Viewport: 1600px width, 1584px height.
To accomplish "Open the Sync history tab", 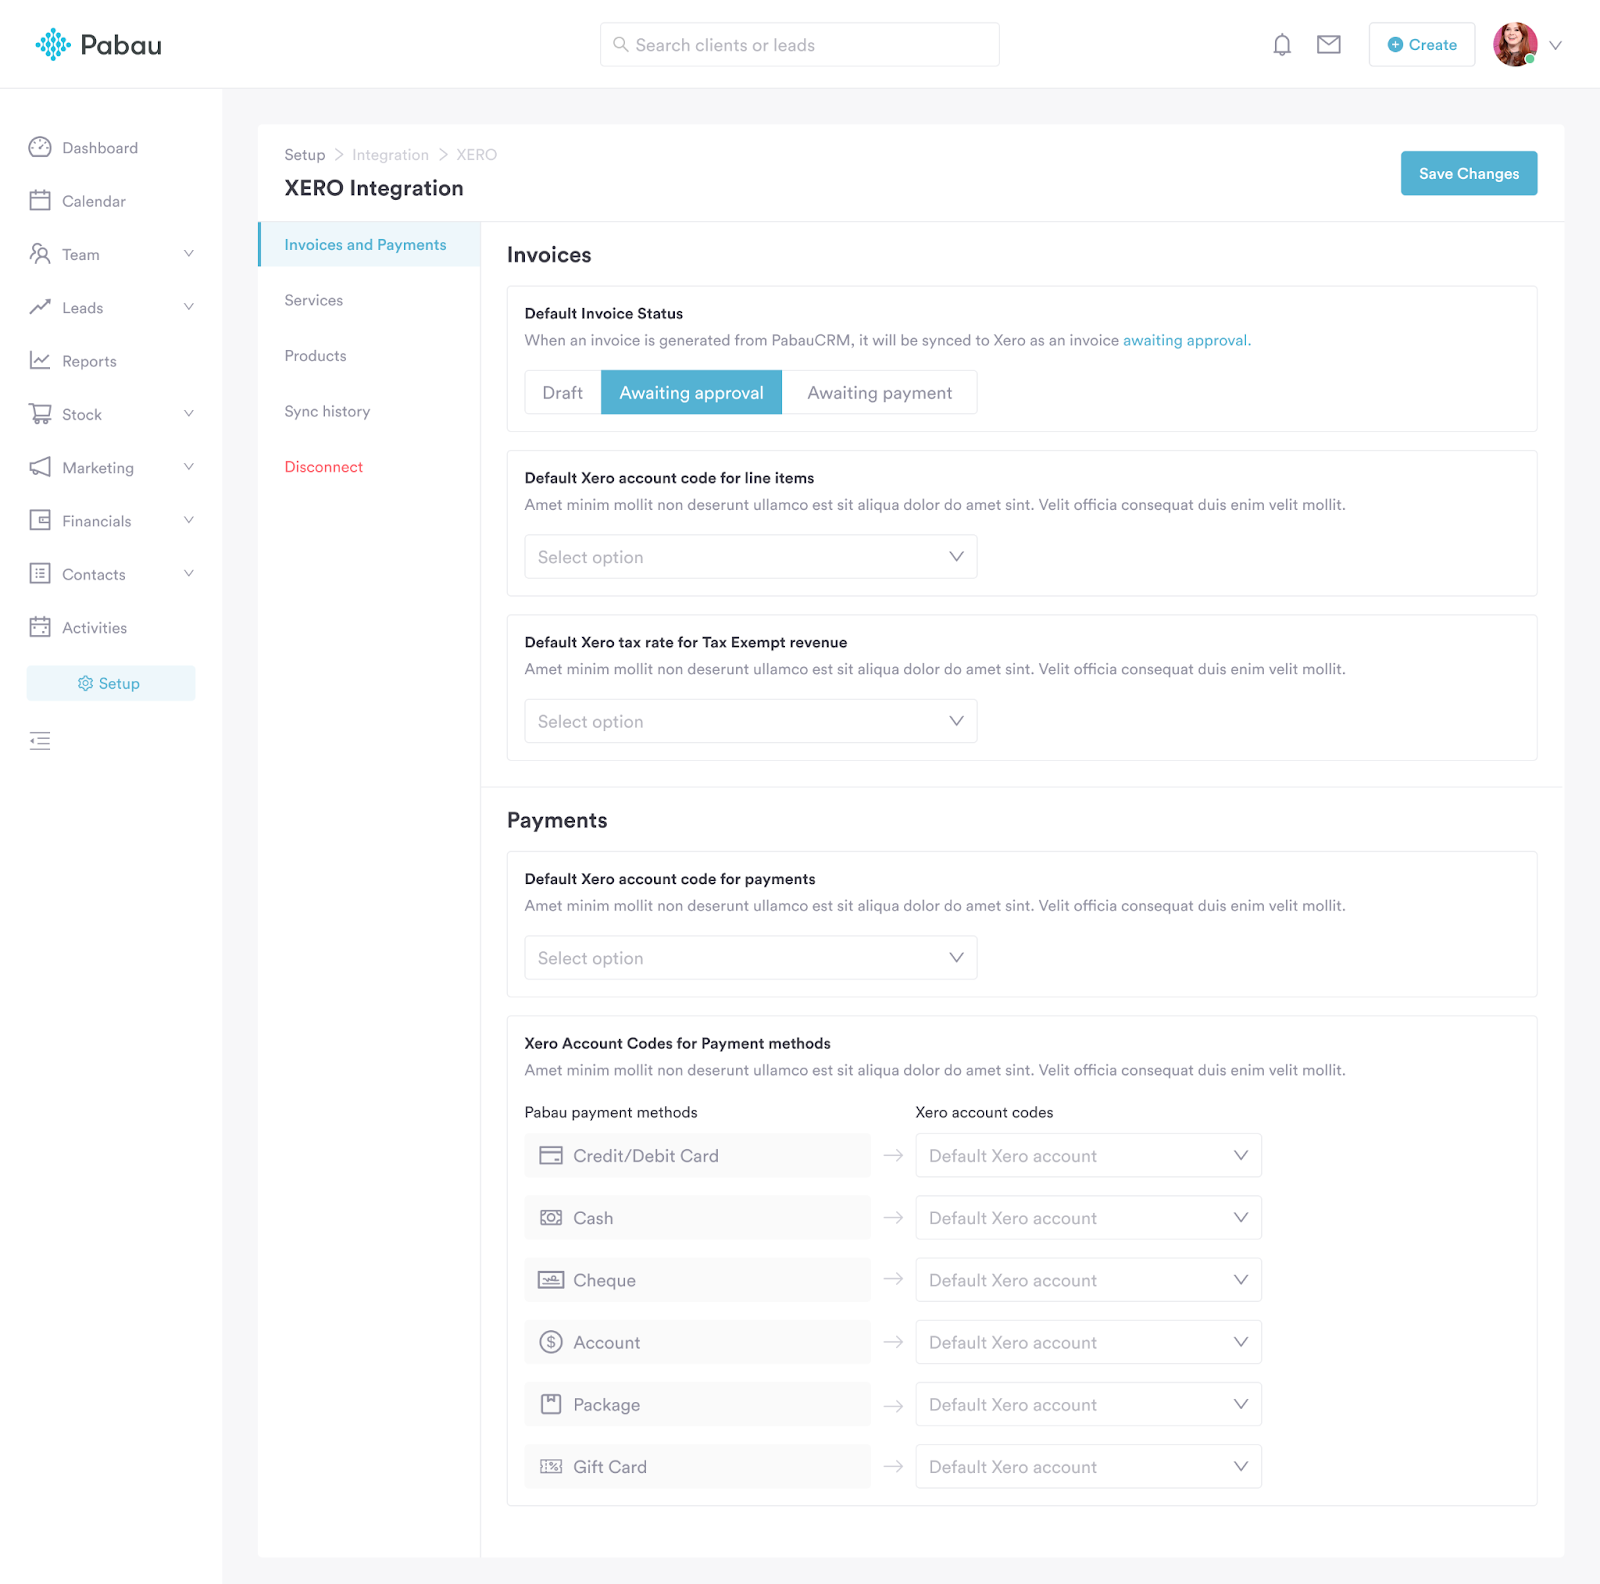I will click(x=327, y=411).
